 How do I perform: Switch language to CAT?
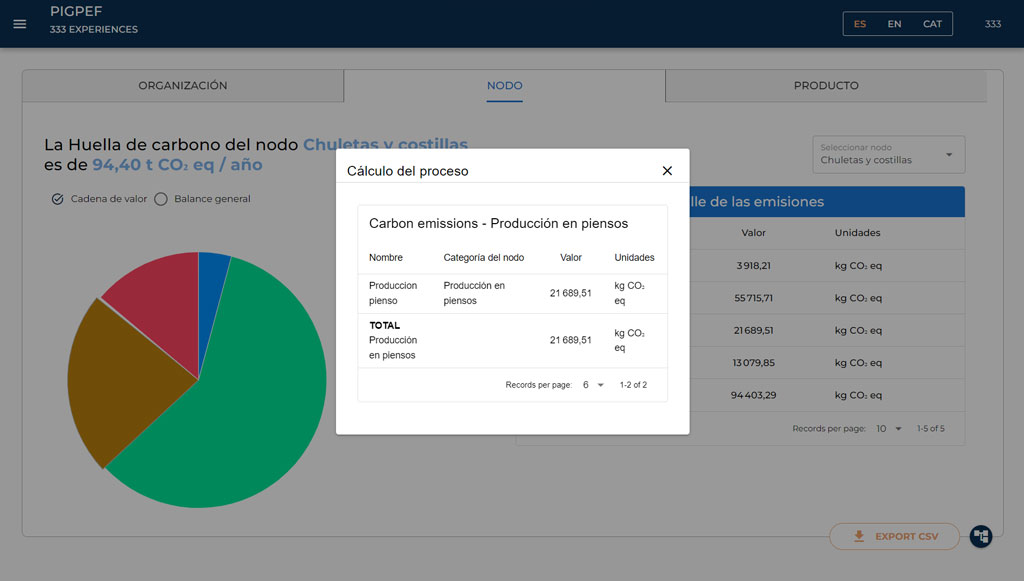coord(932,24)
